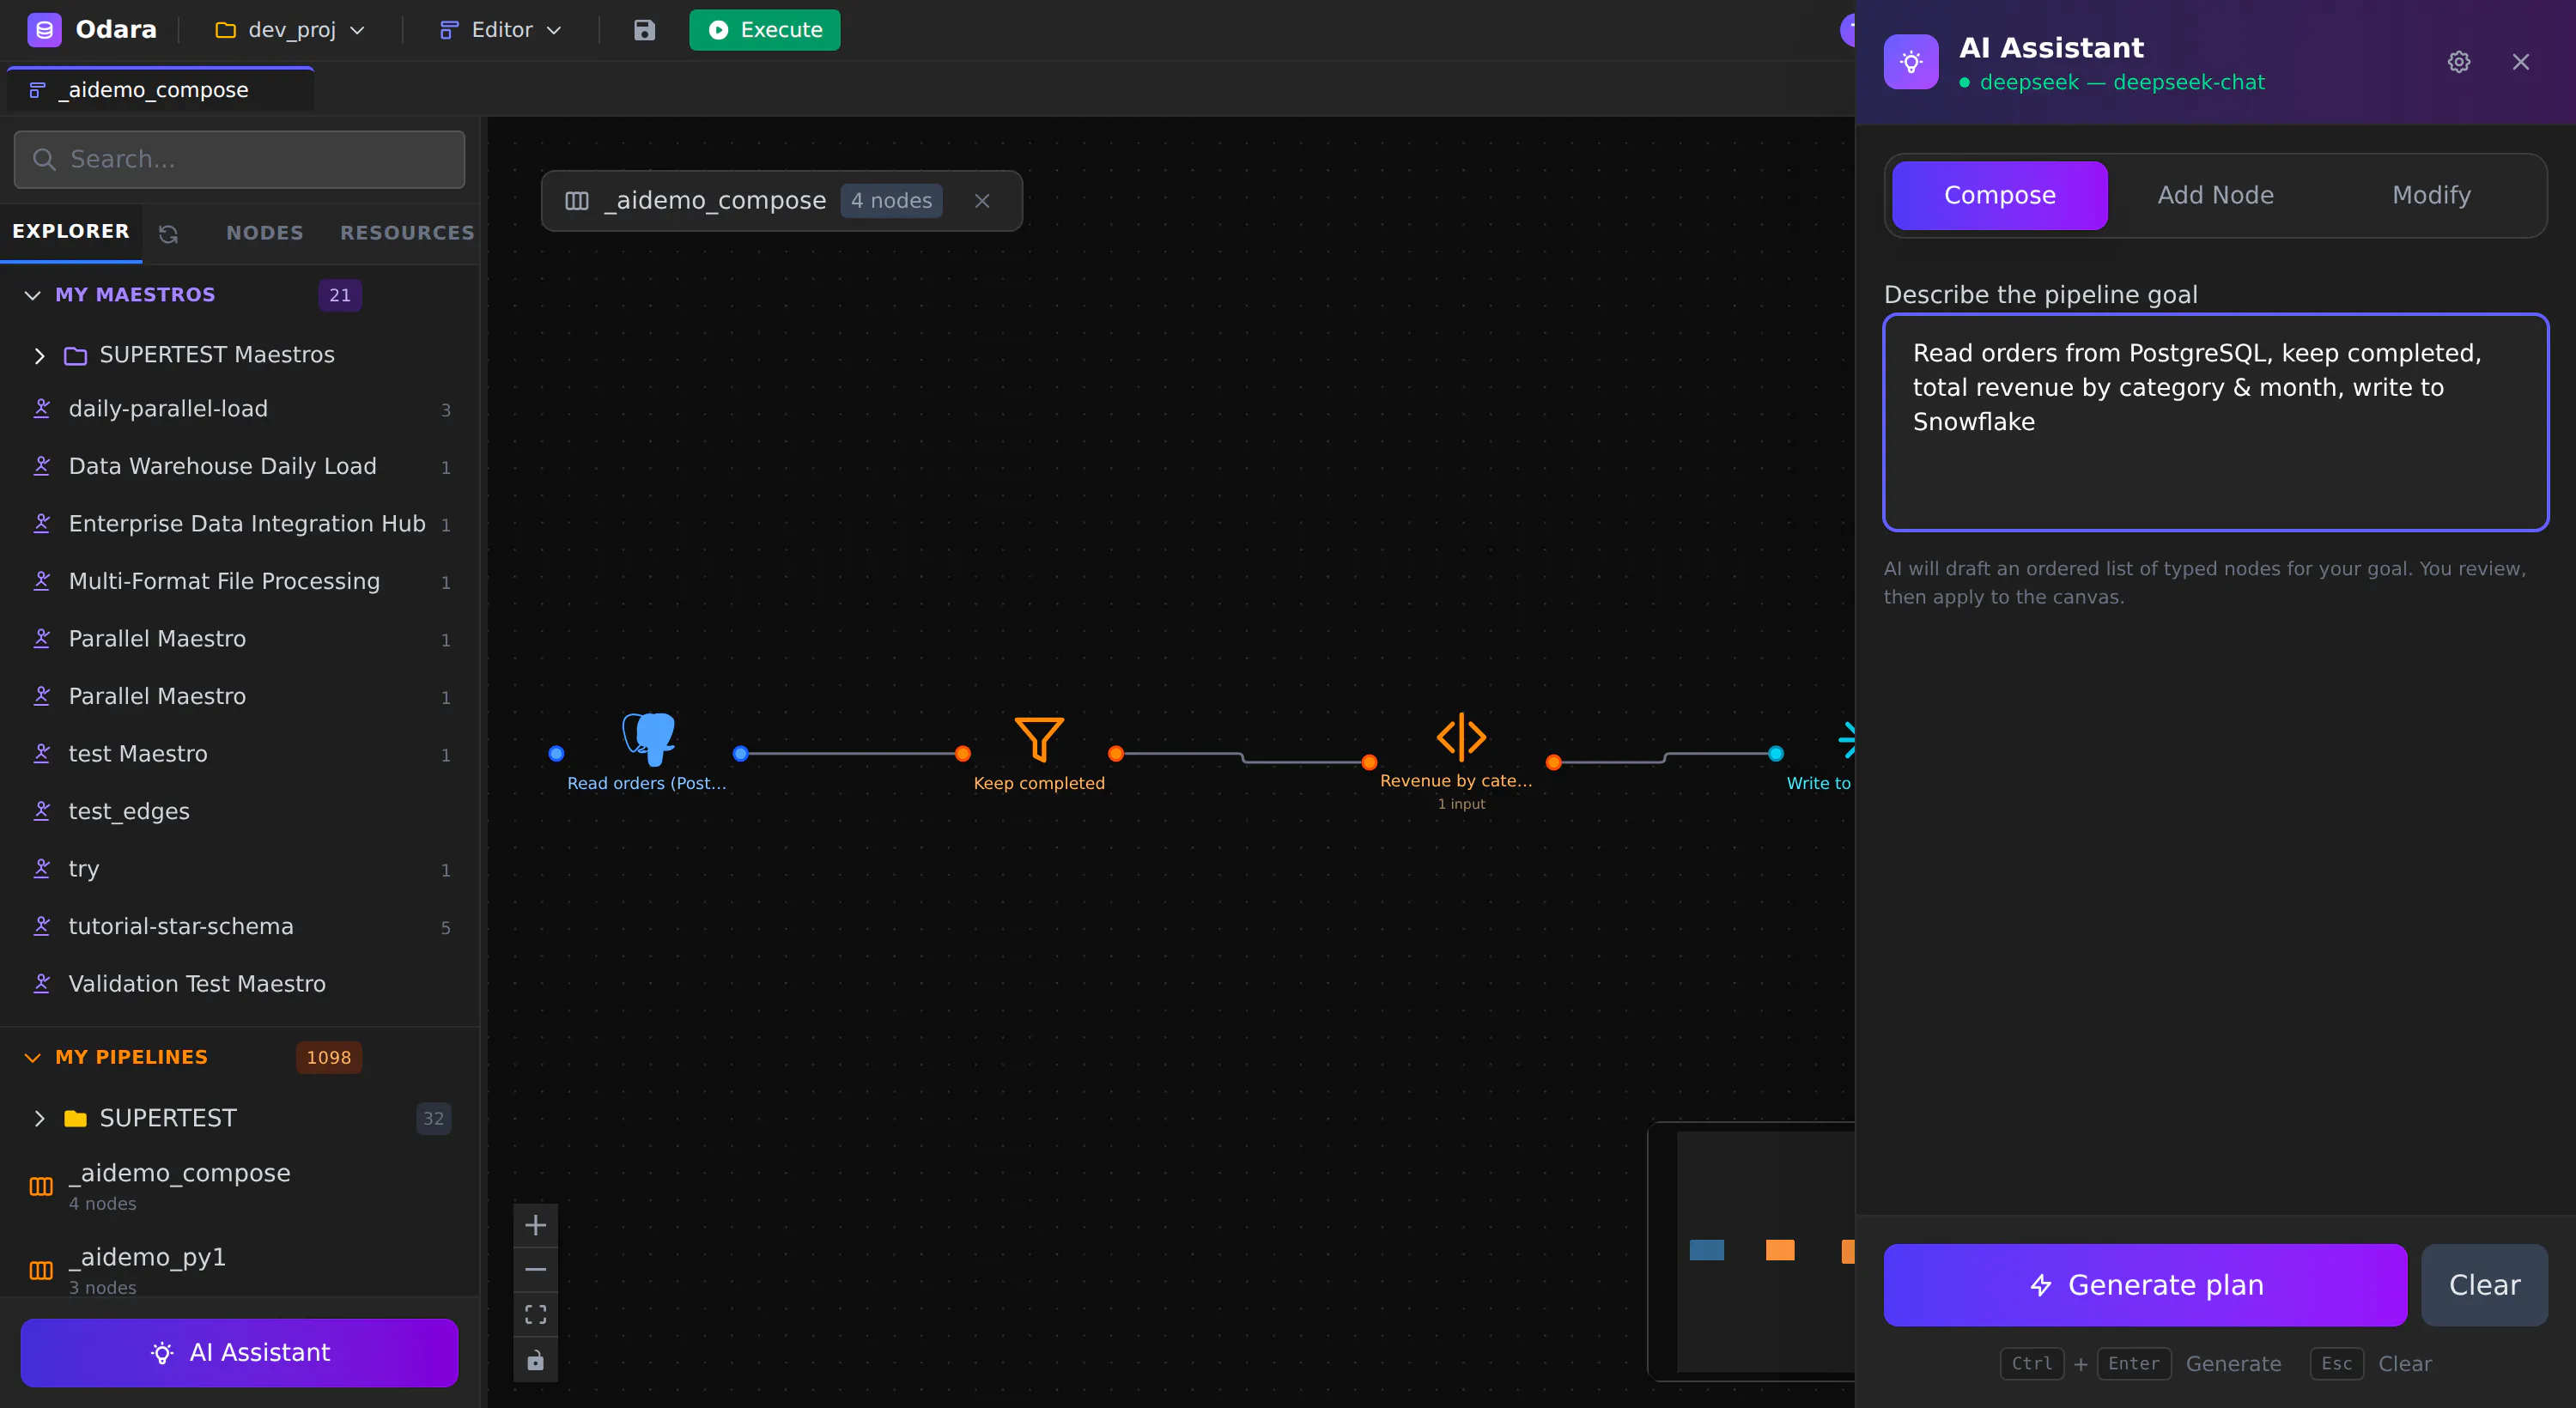Open _aidemo_py1 pipeline
Image resolution: width=2576 pixels, height=1408 pixels.
coord(240,1270)
